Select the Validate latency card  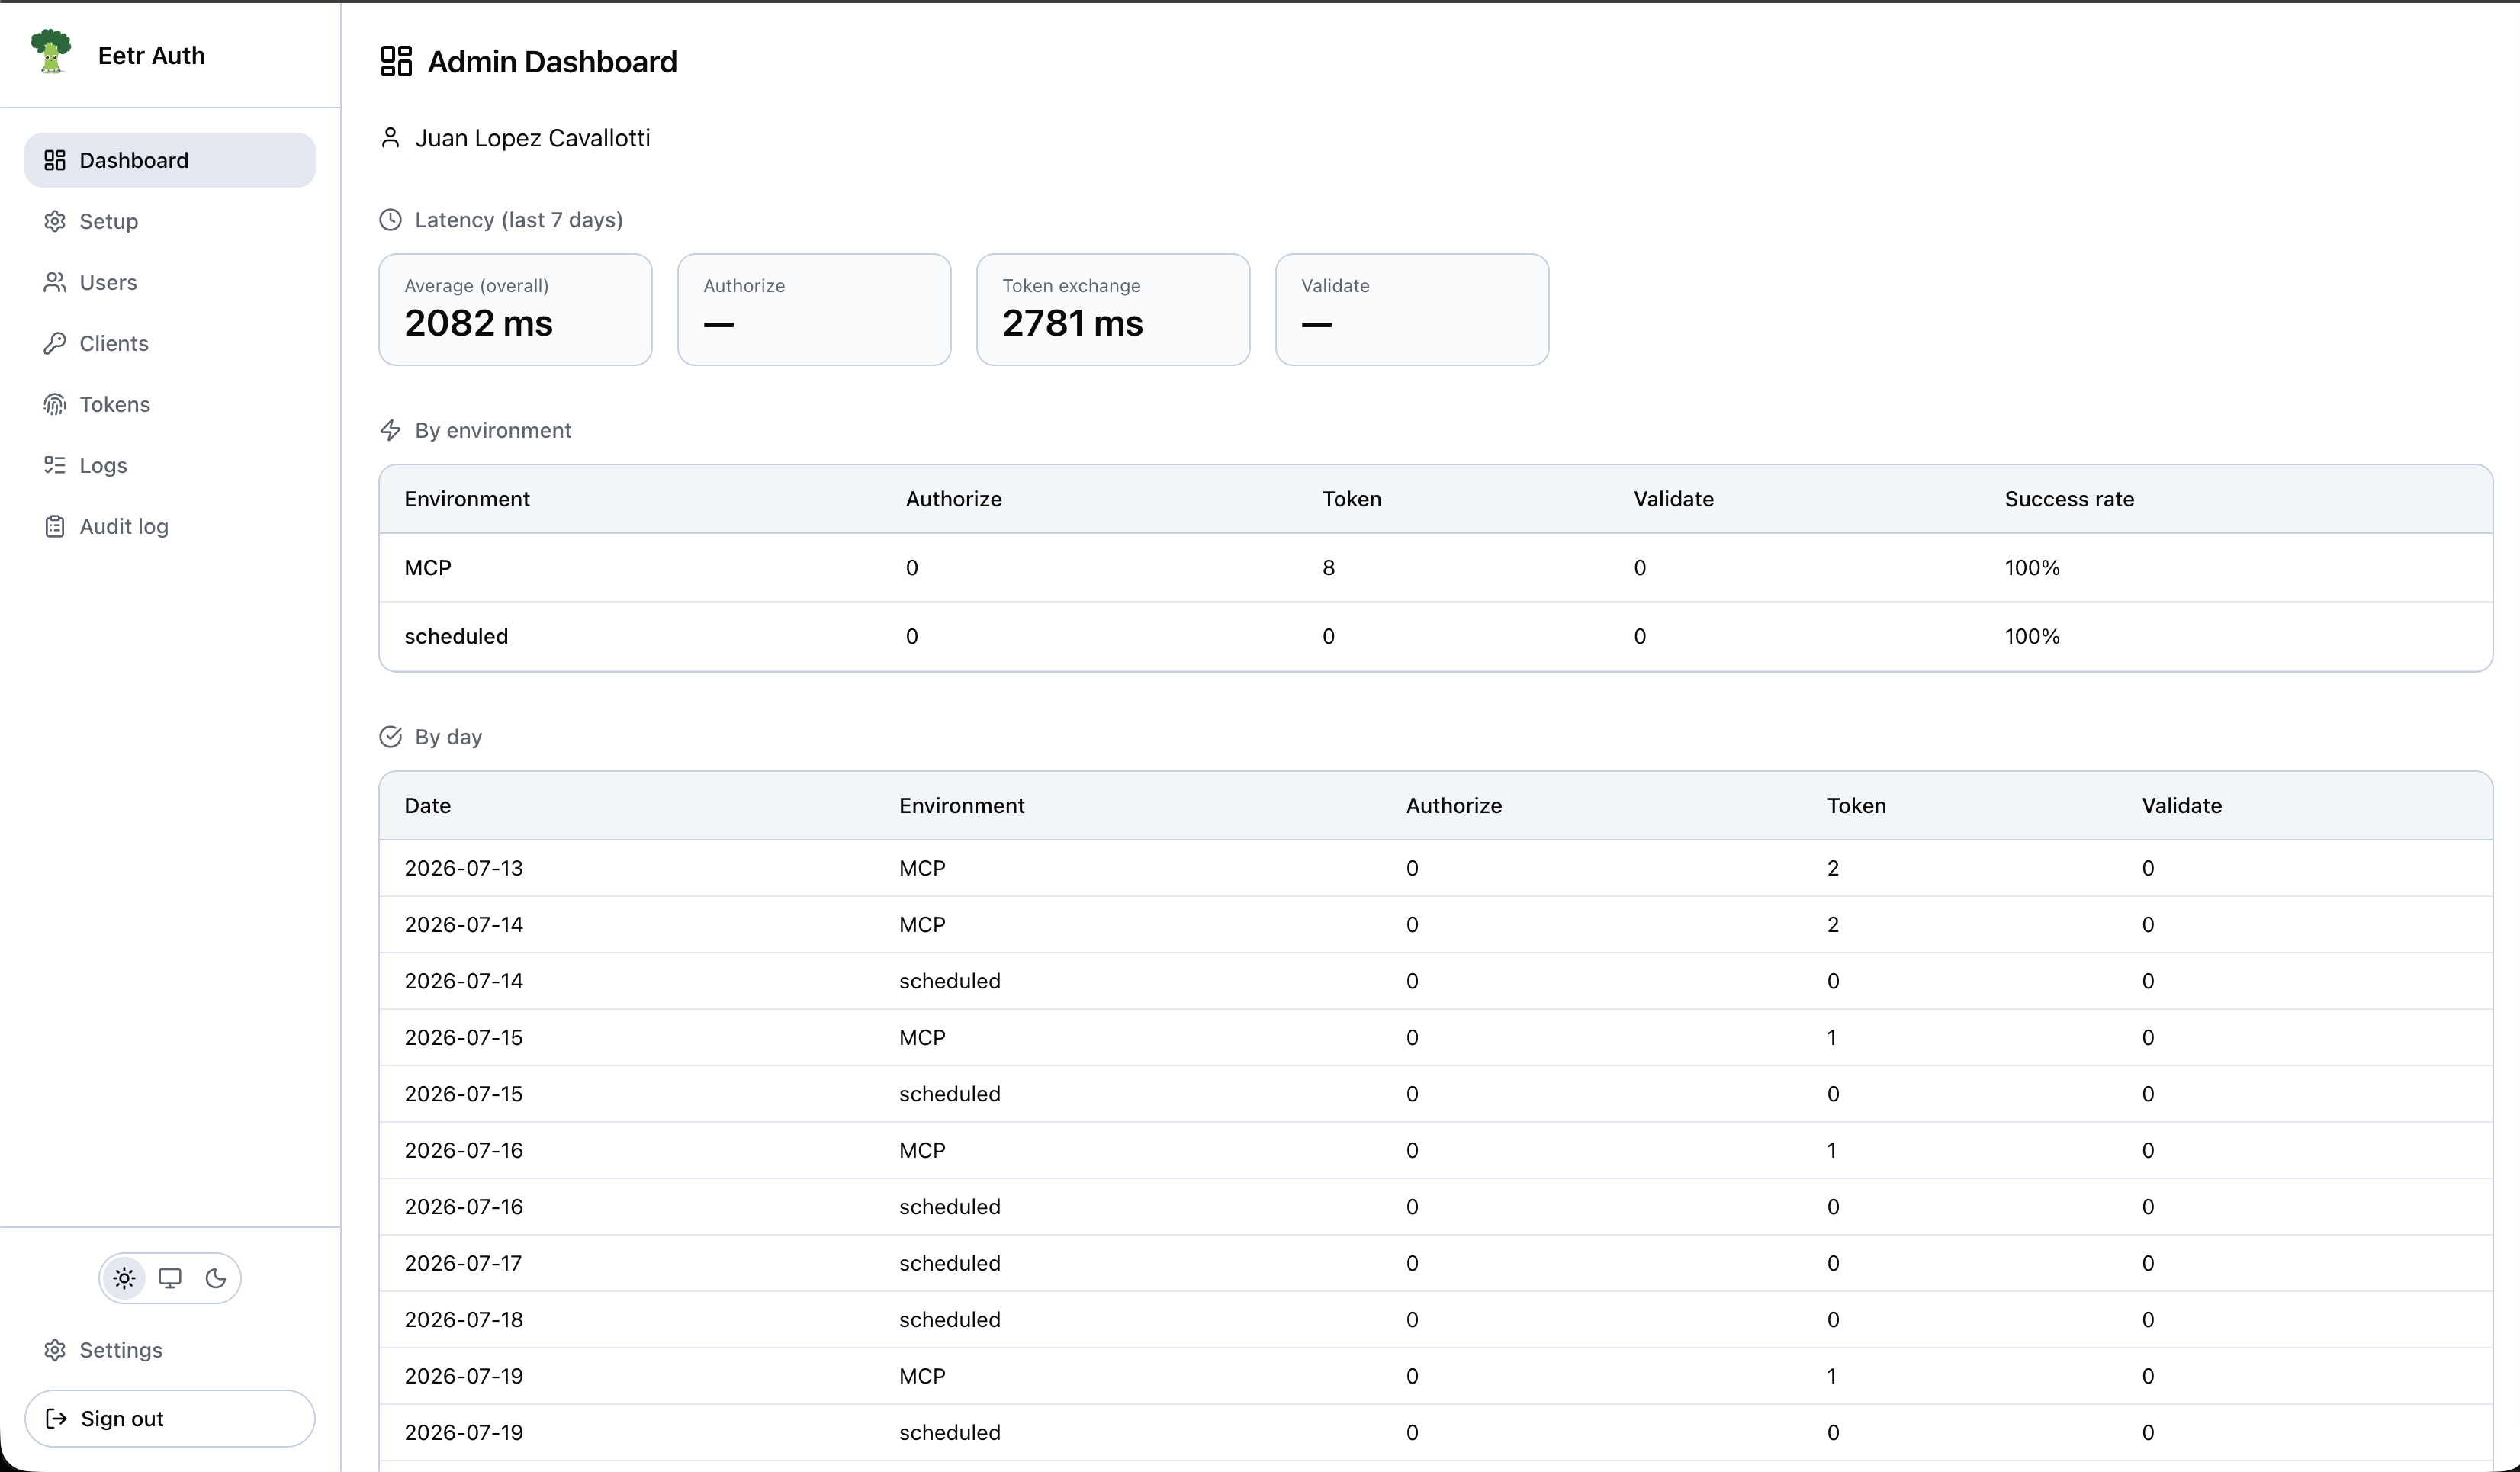(1412, 309)
